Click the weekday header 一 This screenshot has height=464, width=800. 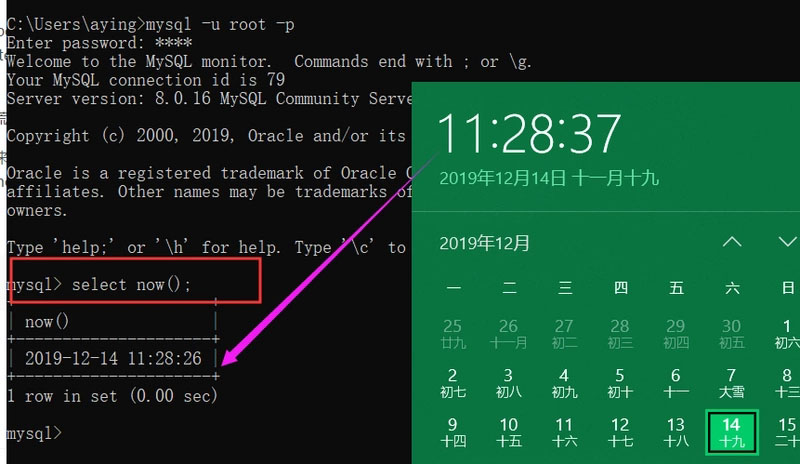click(x=453, y=288)
